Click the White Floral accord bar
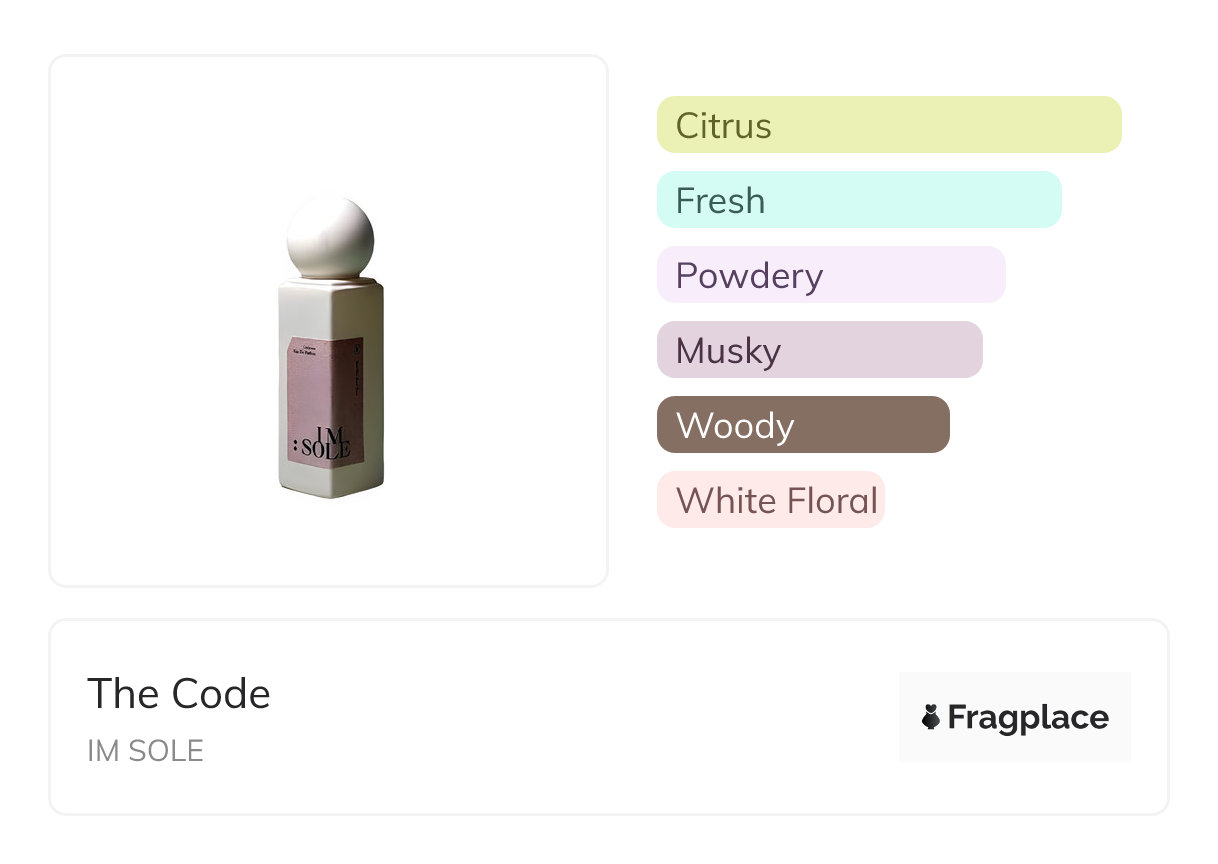 (771, 500)
